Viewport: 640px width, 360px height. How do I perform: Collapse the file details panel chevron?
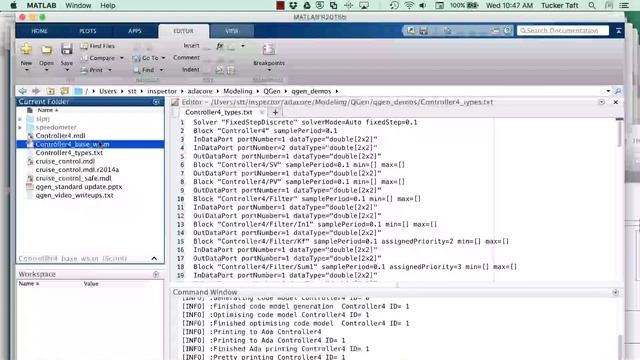[154, 258]
